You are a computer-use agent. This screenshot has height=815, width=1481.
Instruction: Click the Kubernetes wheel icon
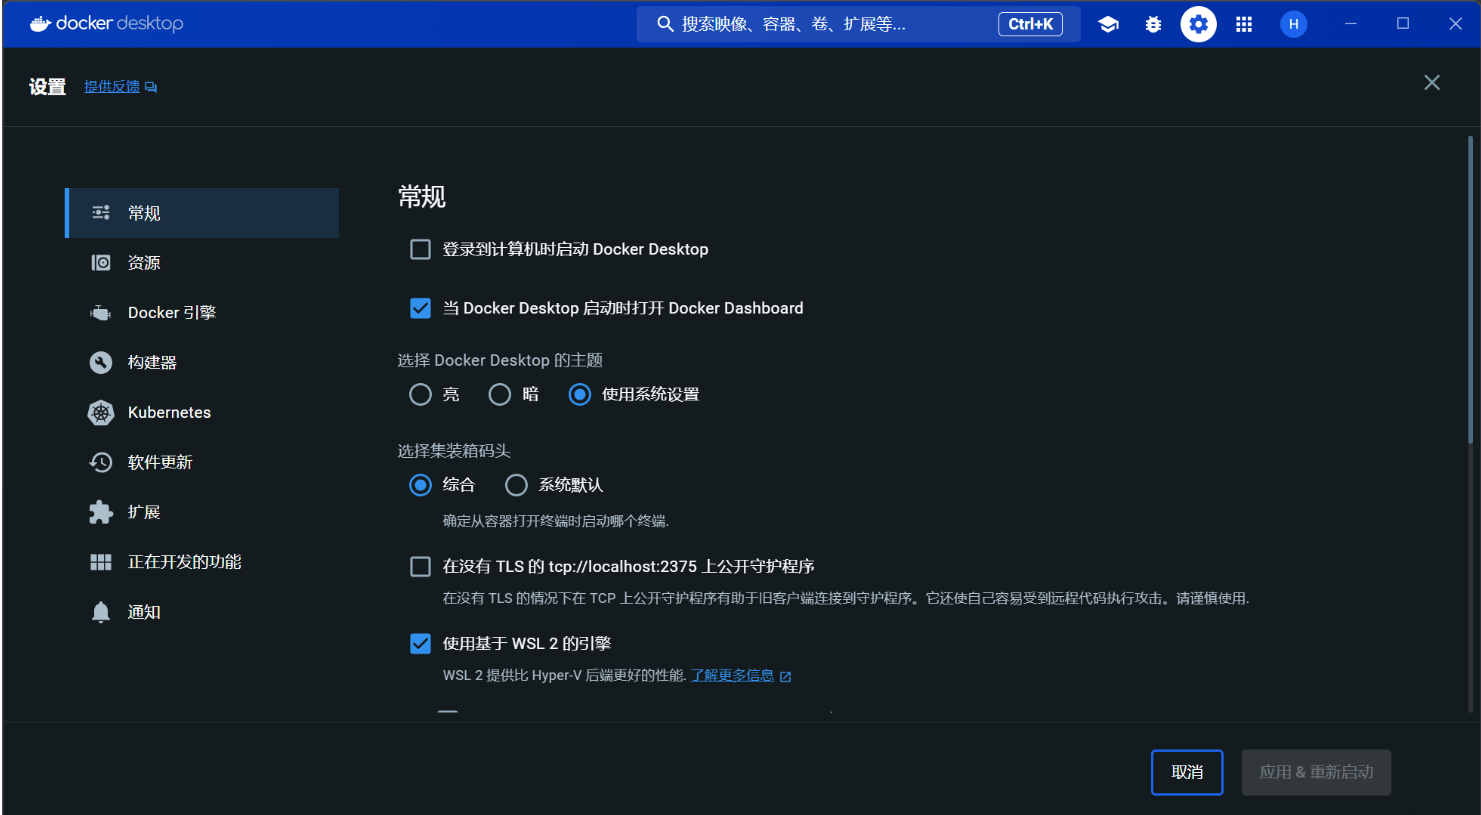click(101, 412)
